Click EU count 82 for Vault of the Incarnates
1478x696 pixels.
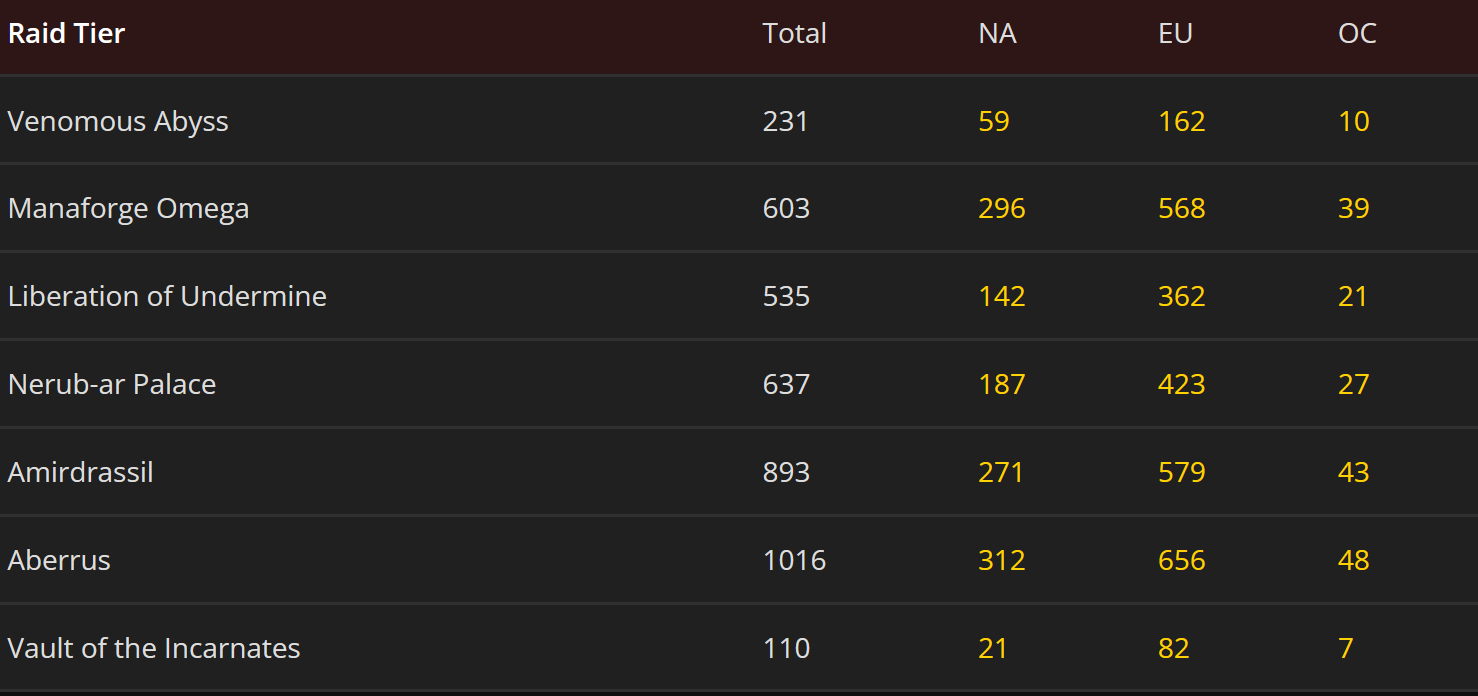coord(1174,648)
